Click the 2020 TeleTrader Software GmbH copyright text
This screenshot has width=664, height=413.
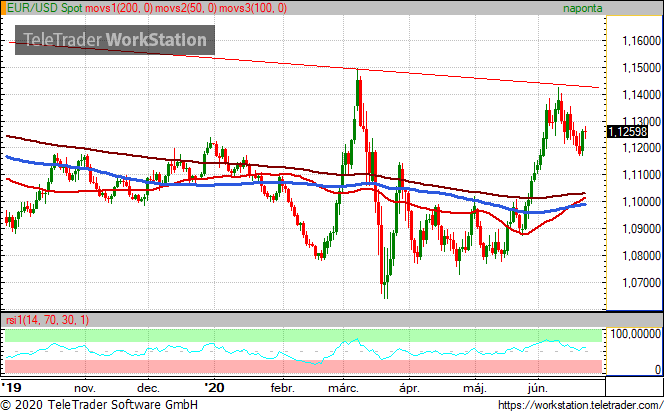click(99, 405)
